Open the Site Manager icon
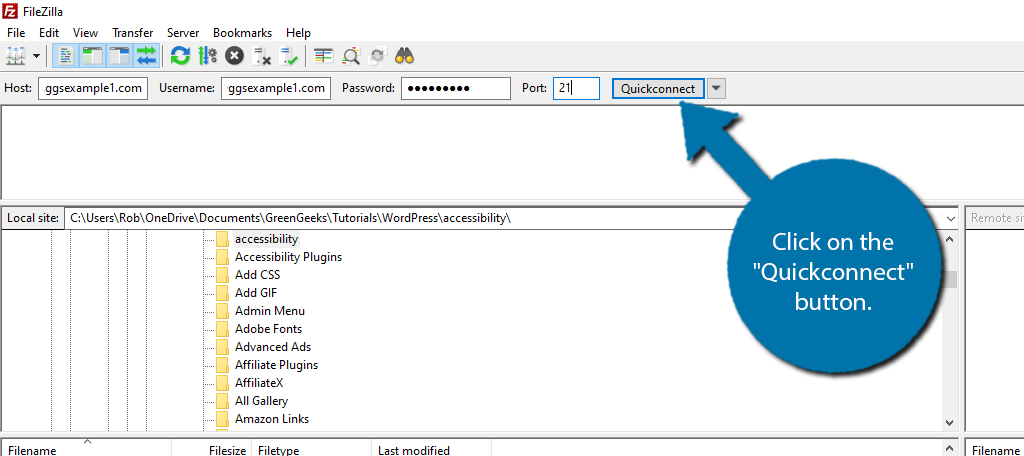This screenshot has width=1024, height=456. point(15,56)
